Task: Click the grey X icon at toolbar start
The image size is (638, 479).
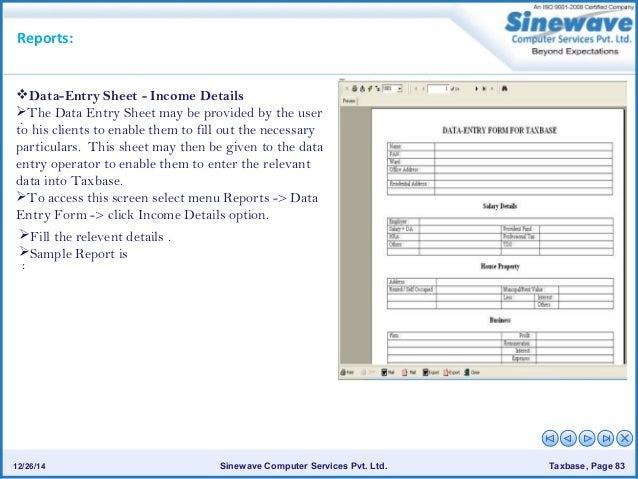Action: (347, 88)
